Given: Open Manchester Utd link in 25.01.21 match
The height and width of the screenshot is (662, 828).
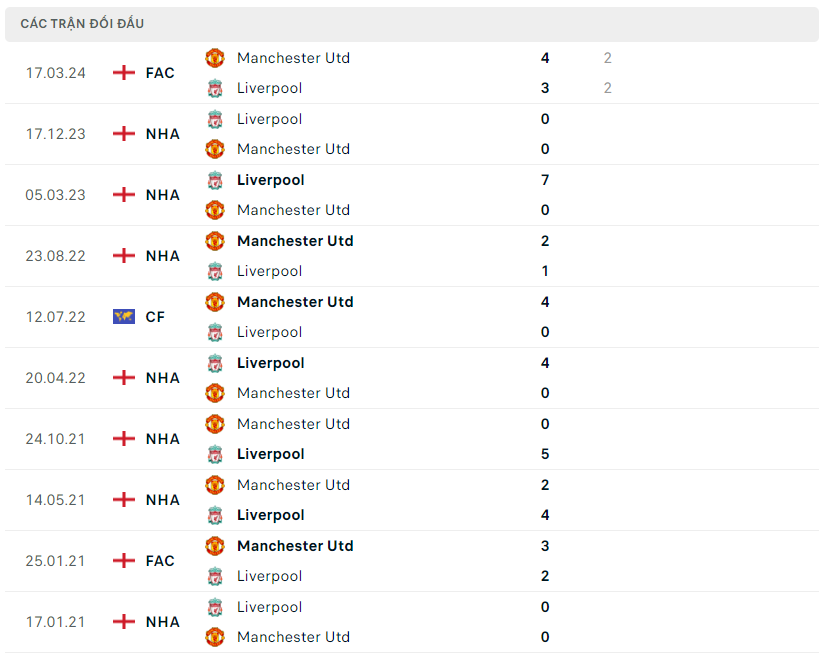Looking at the screenshot, I should [x=295, y=546].
